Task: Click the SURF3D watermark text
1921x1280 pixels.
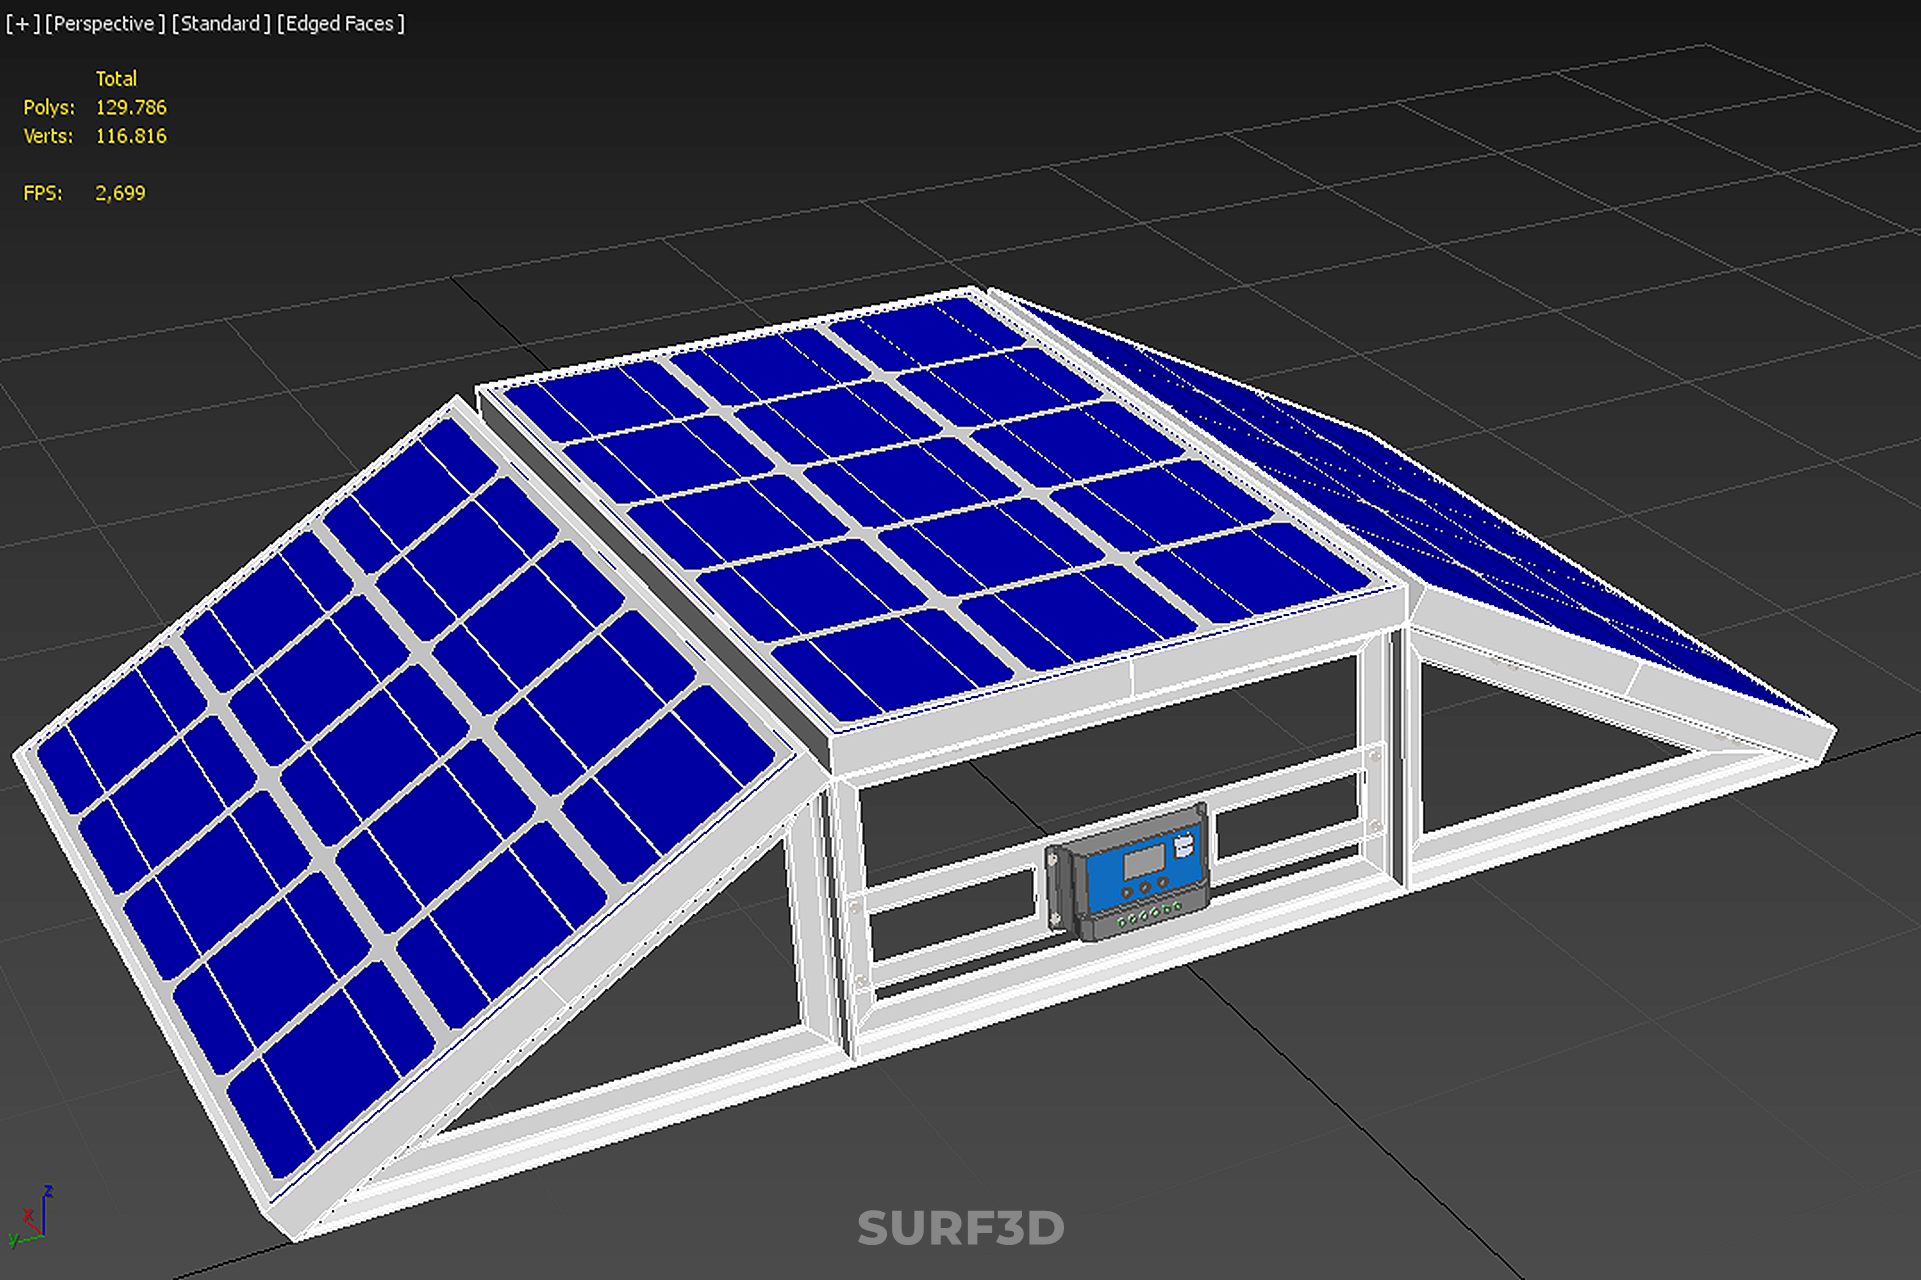Action: (960, 1229)
